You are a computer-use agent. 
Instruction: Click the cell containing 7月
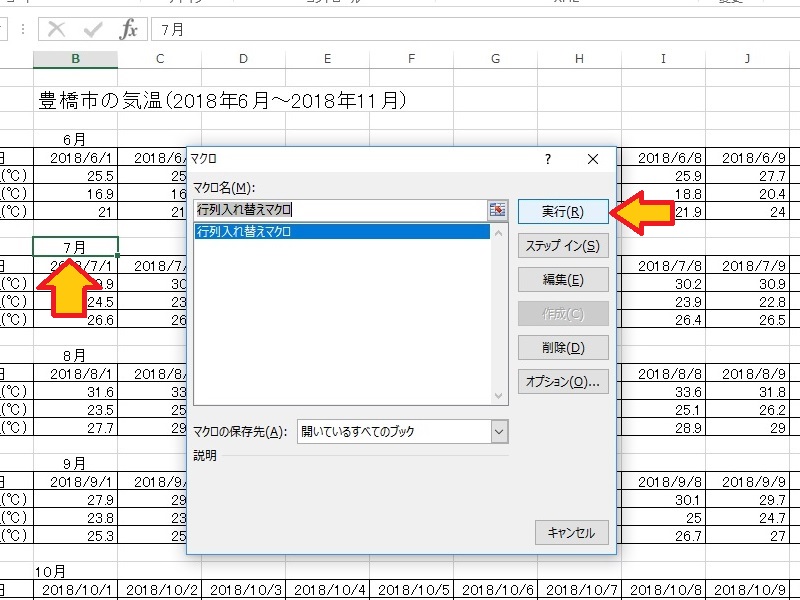pos(75,246)
